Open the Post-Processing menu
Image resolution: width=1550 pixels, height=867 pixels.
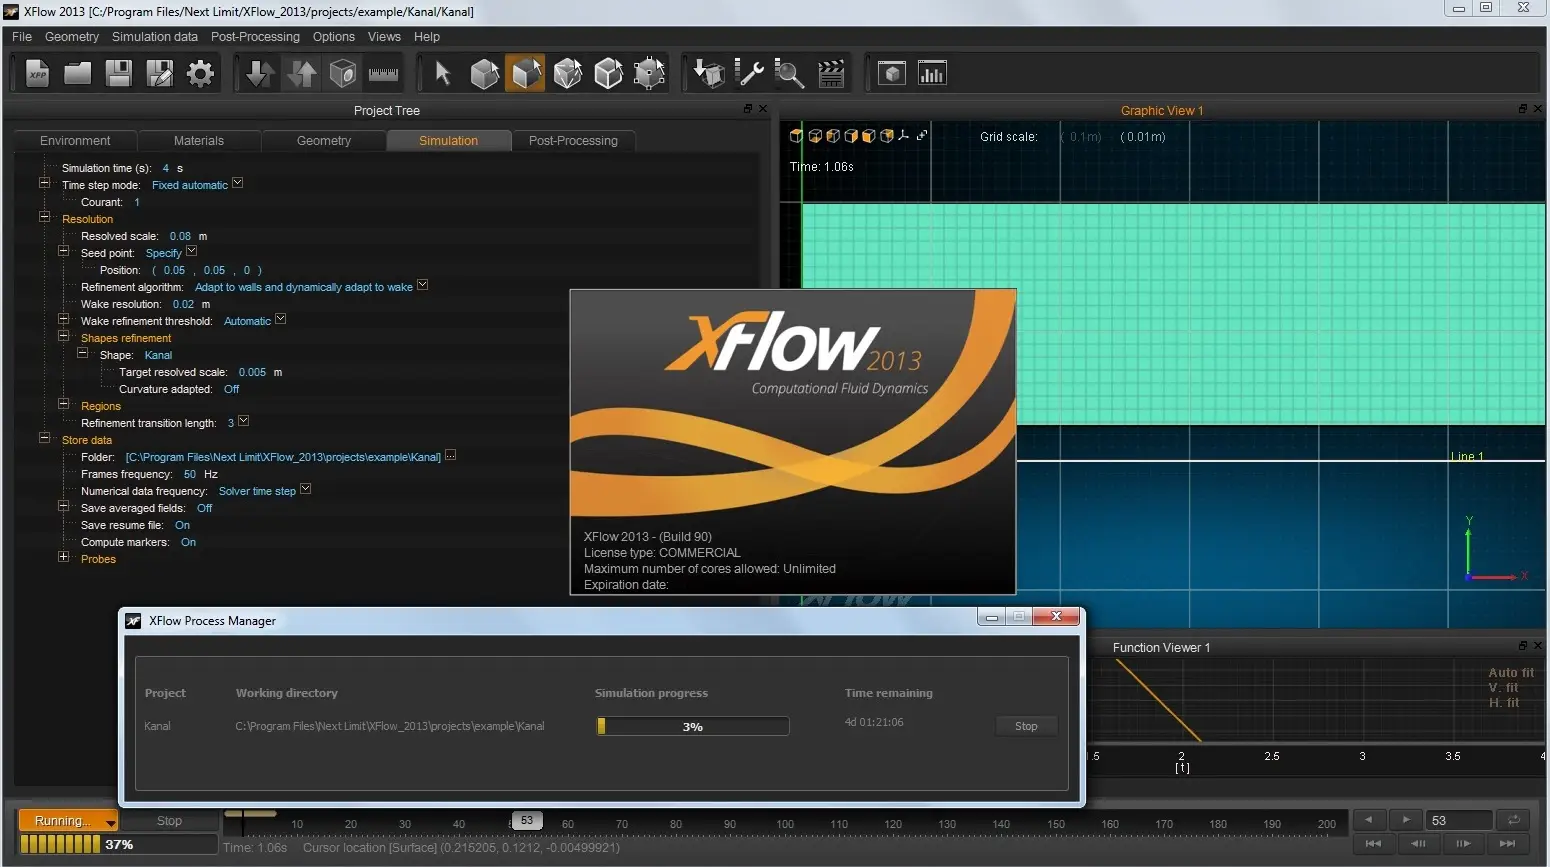point(255,37)
